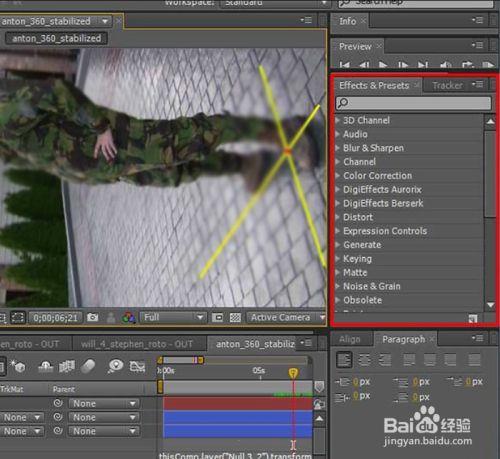Switch to anton_360_stabiliz timeline tab
Image resolution: width=500 pixels, height=459 pixels.
255,344
